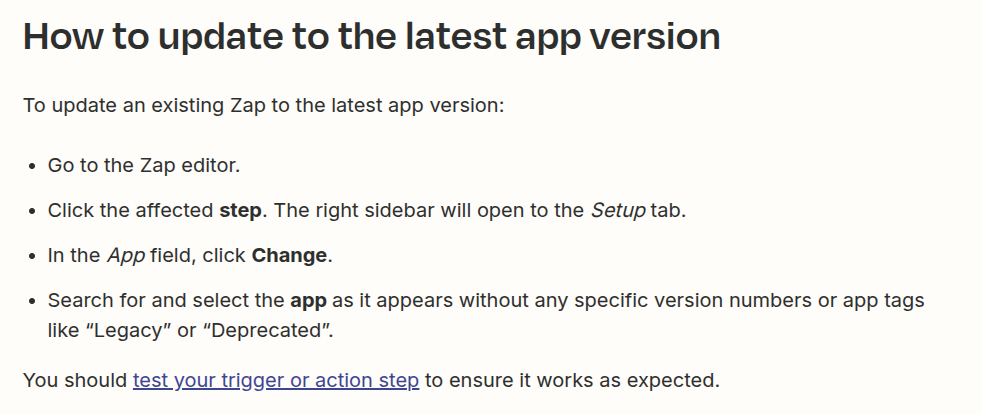Click the bold word "step" in second bullet

(240, 211)
